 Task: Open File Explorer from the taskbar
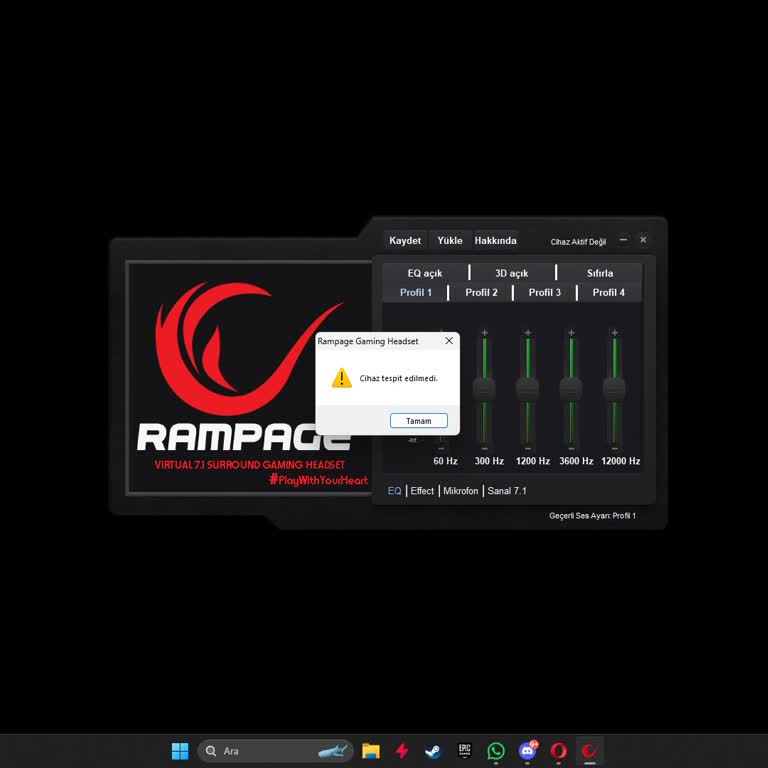pos(371,750)
